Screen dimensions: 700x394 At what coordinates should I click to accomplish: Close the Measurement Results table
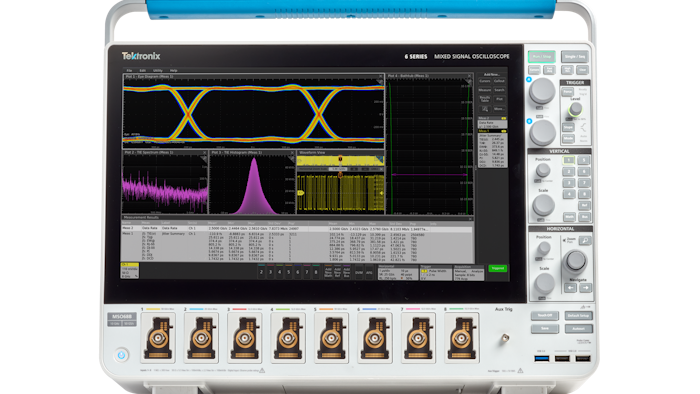click(471, 218)
